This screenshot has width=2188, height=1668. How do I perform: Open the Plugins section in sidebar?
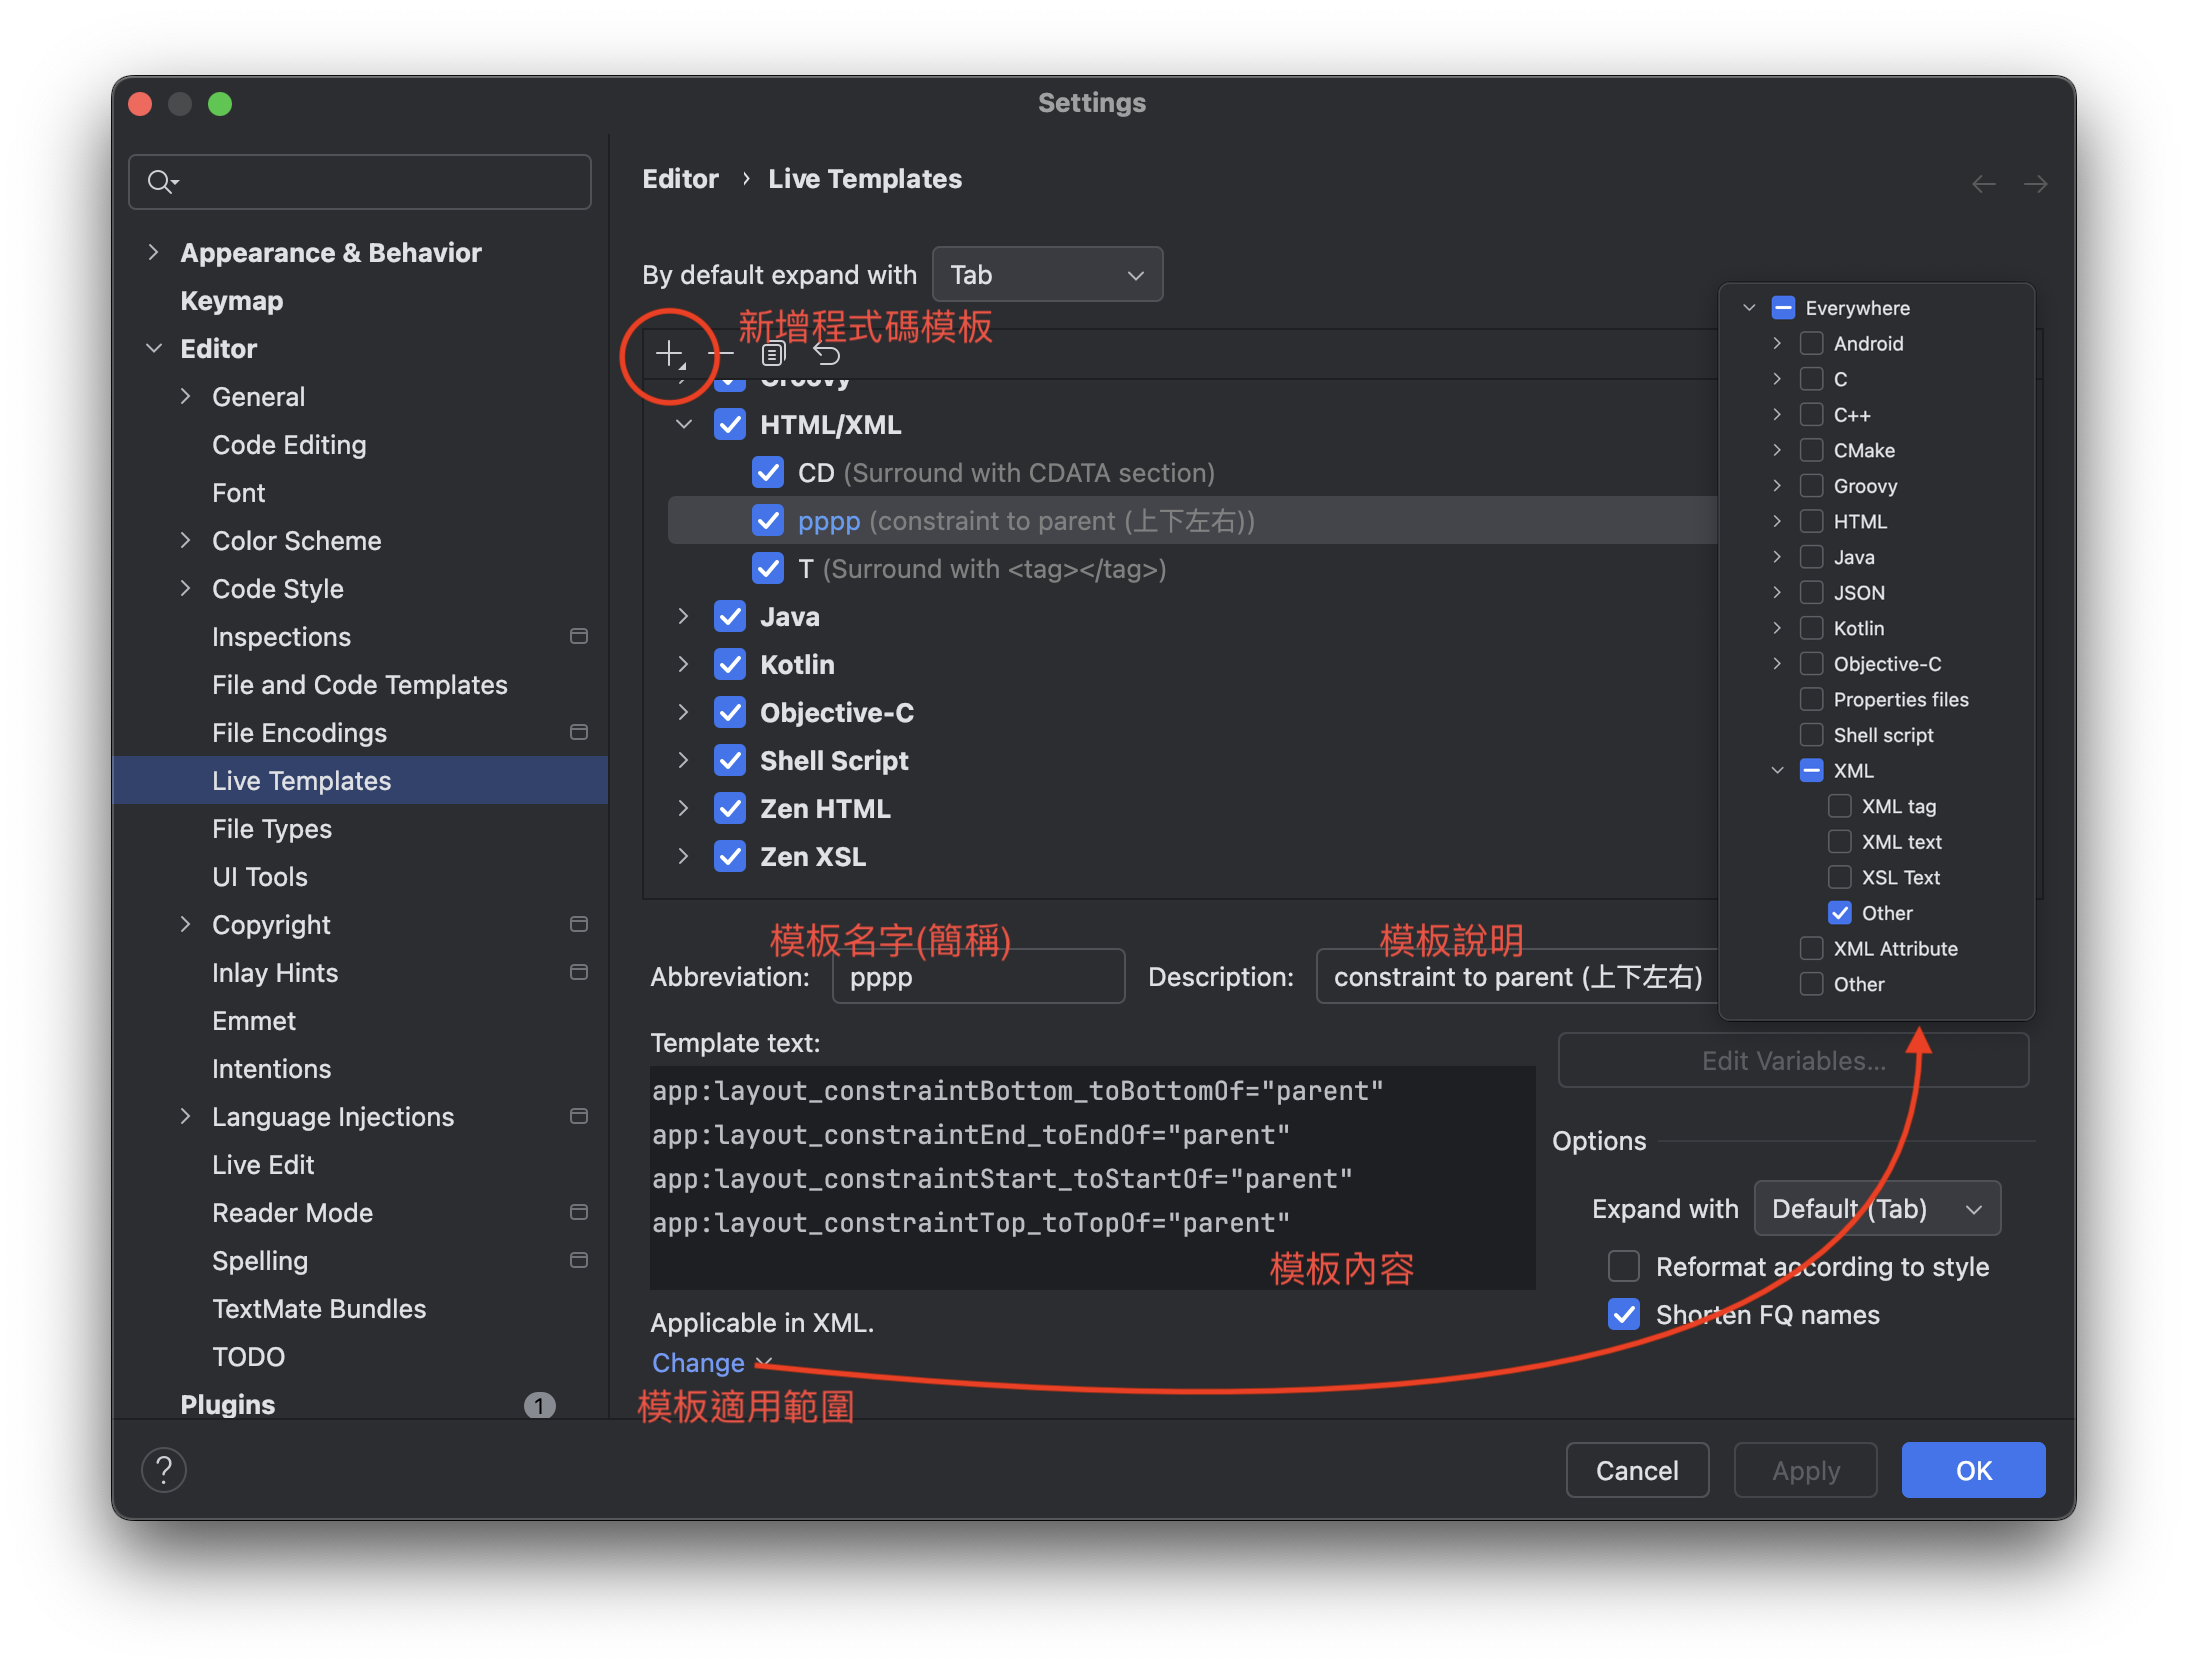(228, 1404)
